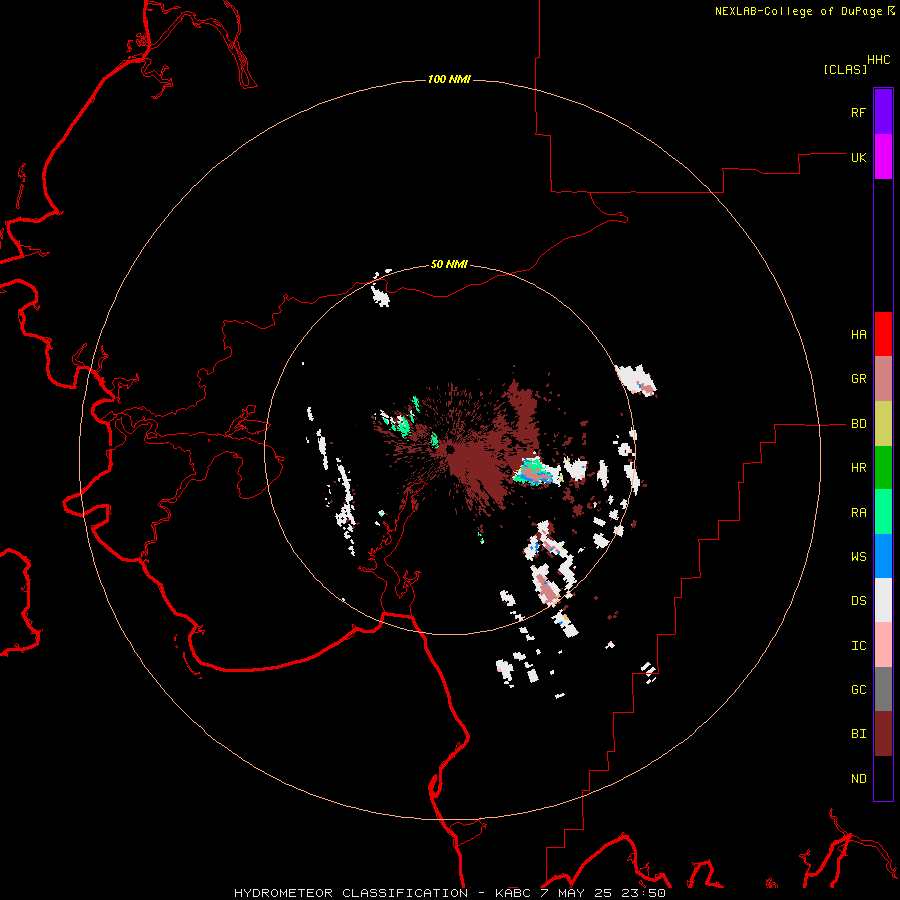900x900 pixels.
Task: Click the RA legend label
Action: (x=858, y=513)
